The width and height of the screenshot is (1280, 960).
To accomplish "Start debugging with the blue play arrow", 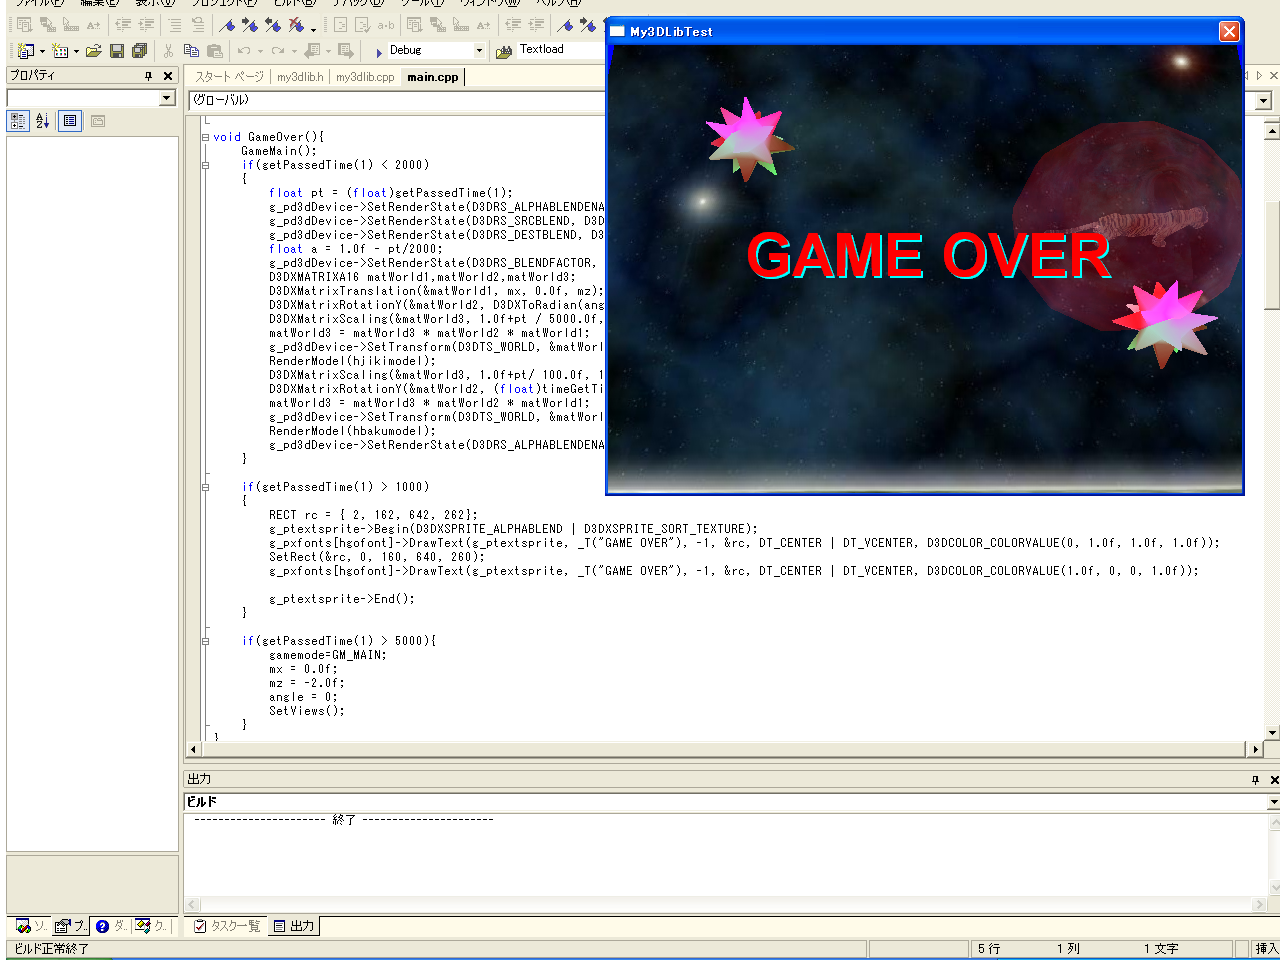I will pos(379,52).
